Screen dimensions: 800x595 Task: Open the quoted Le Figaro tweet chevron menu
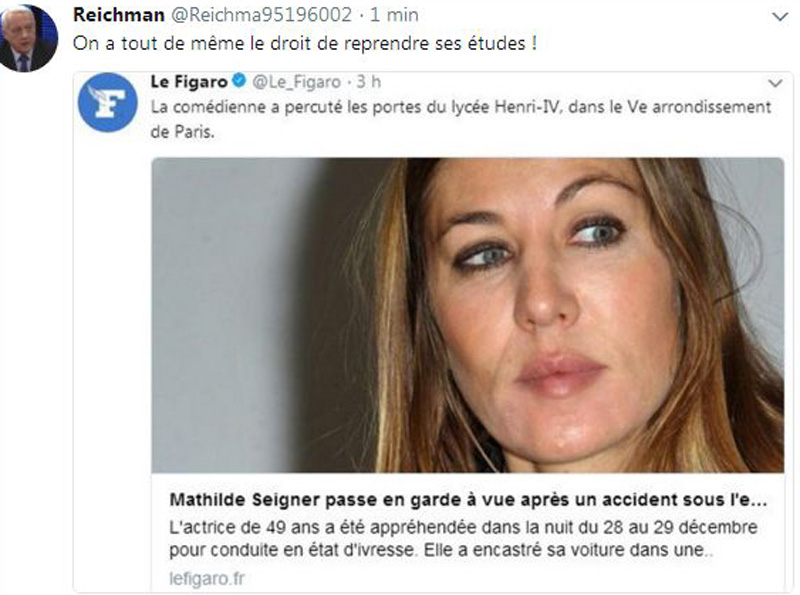(x=775, y=83)
